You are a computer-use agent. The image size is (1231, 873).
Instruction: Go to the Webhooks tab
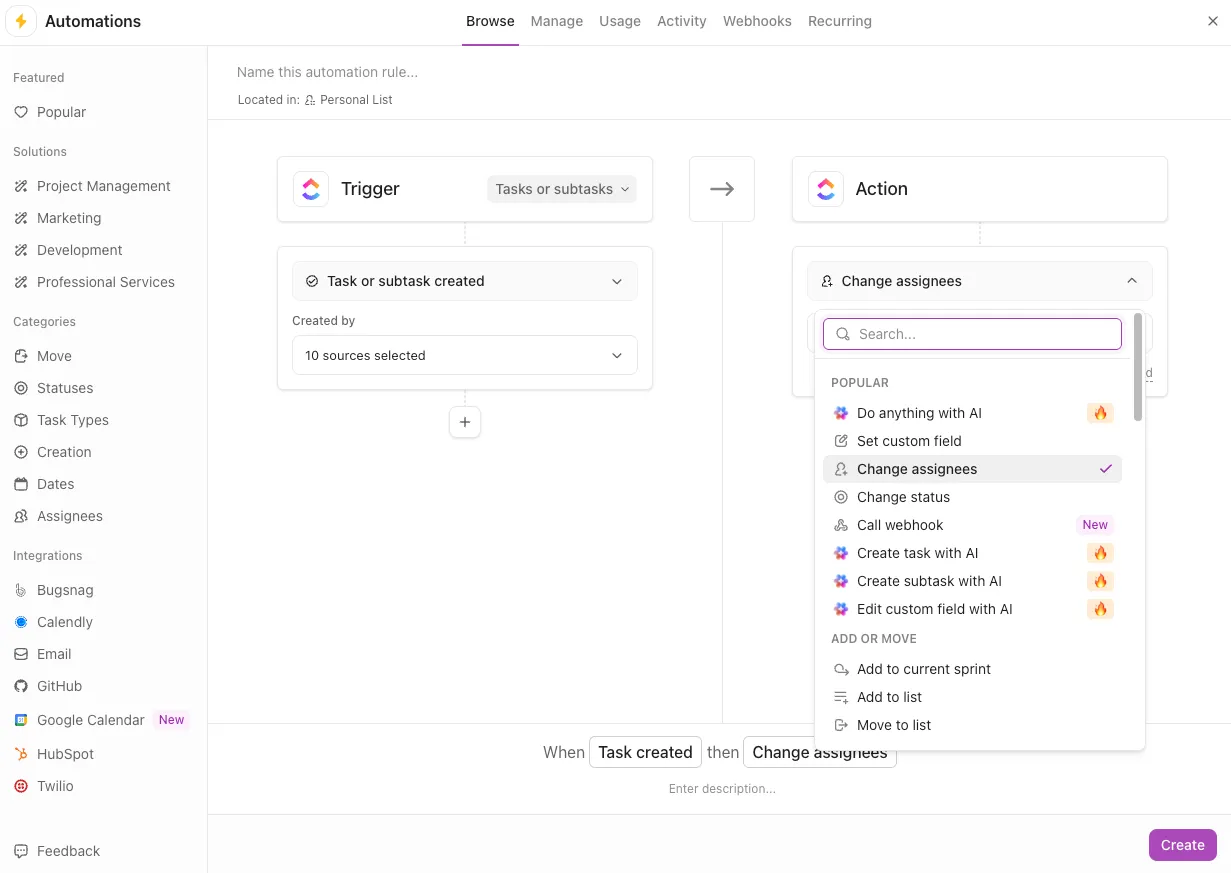[x=757, y=21]
